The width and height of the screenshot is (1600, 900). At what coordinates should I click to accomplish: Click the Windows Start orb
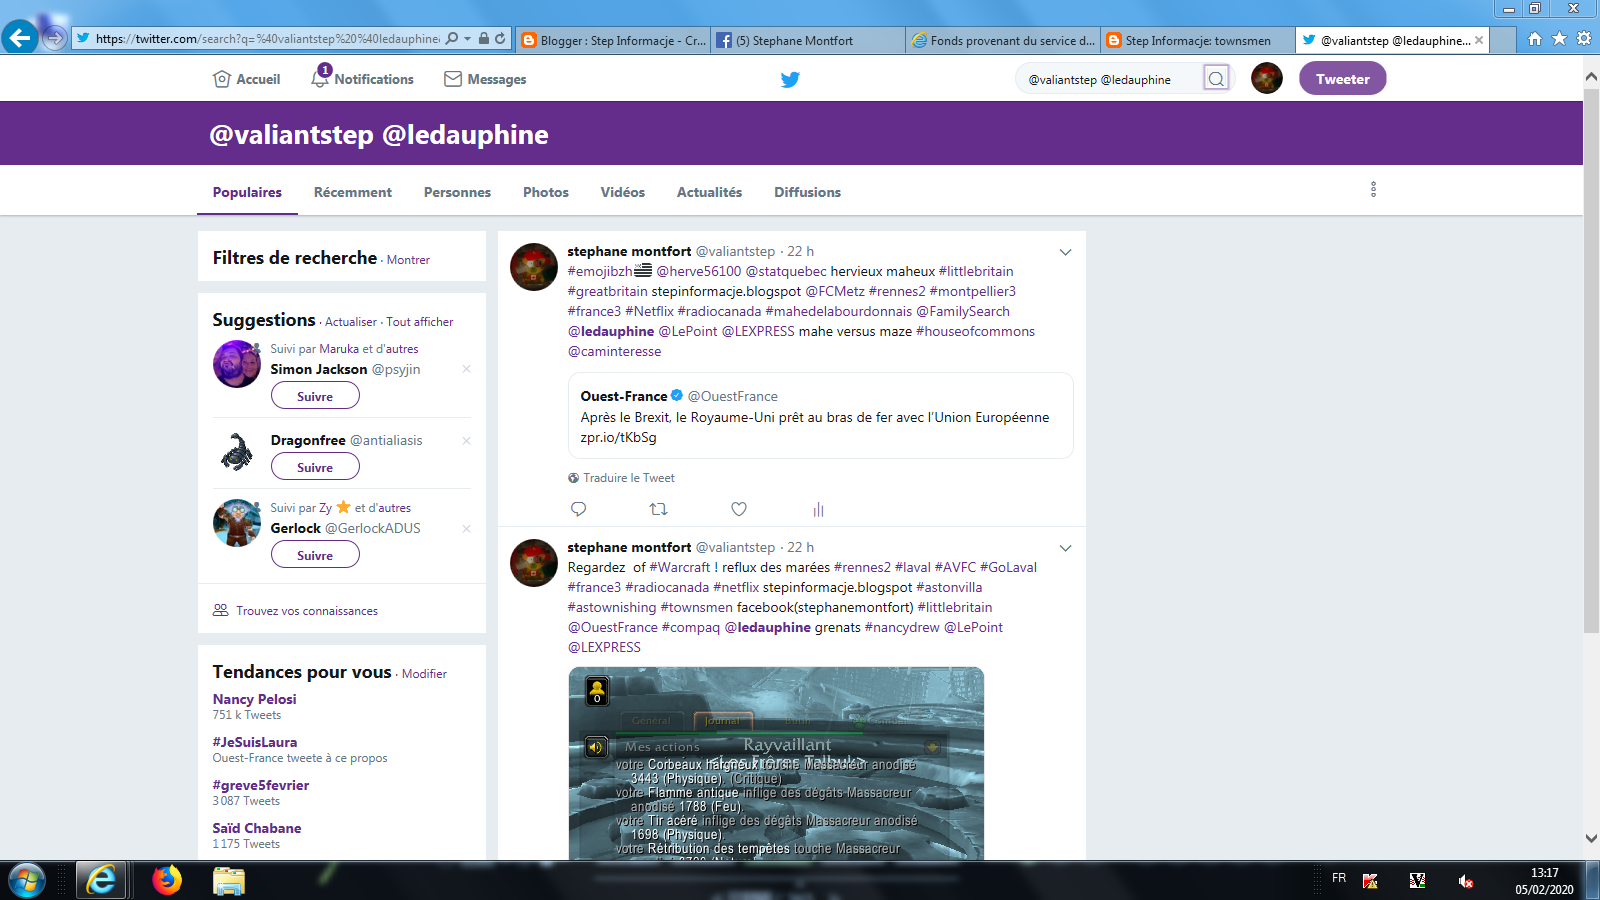26,881
